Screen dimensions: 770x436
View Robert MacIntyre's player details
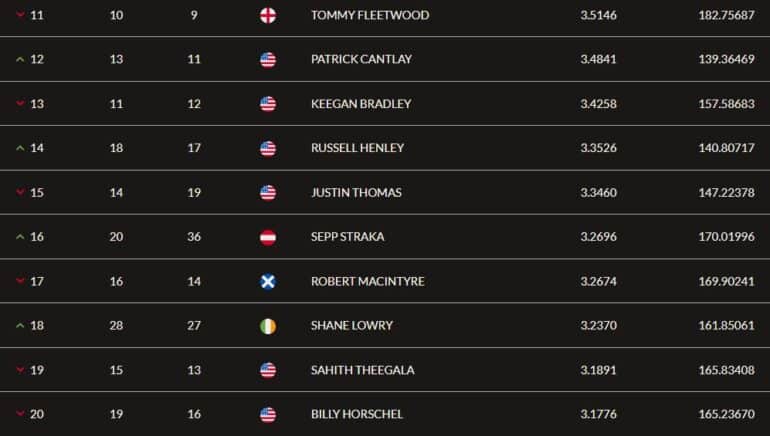tap(368, 281)
